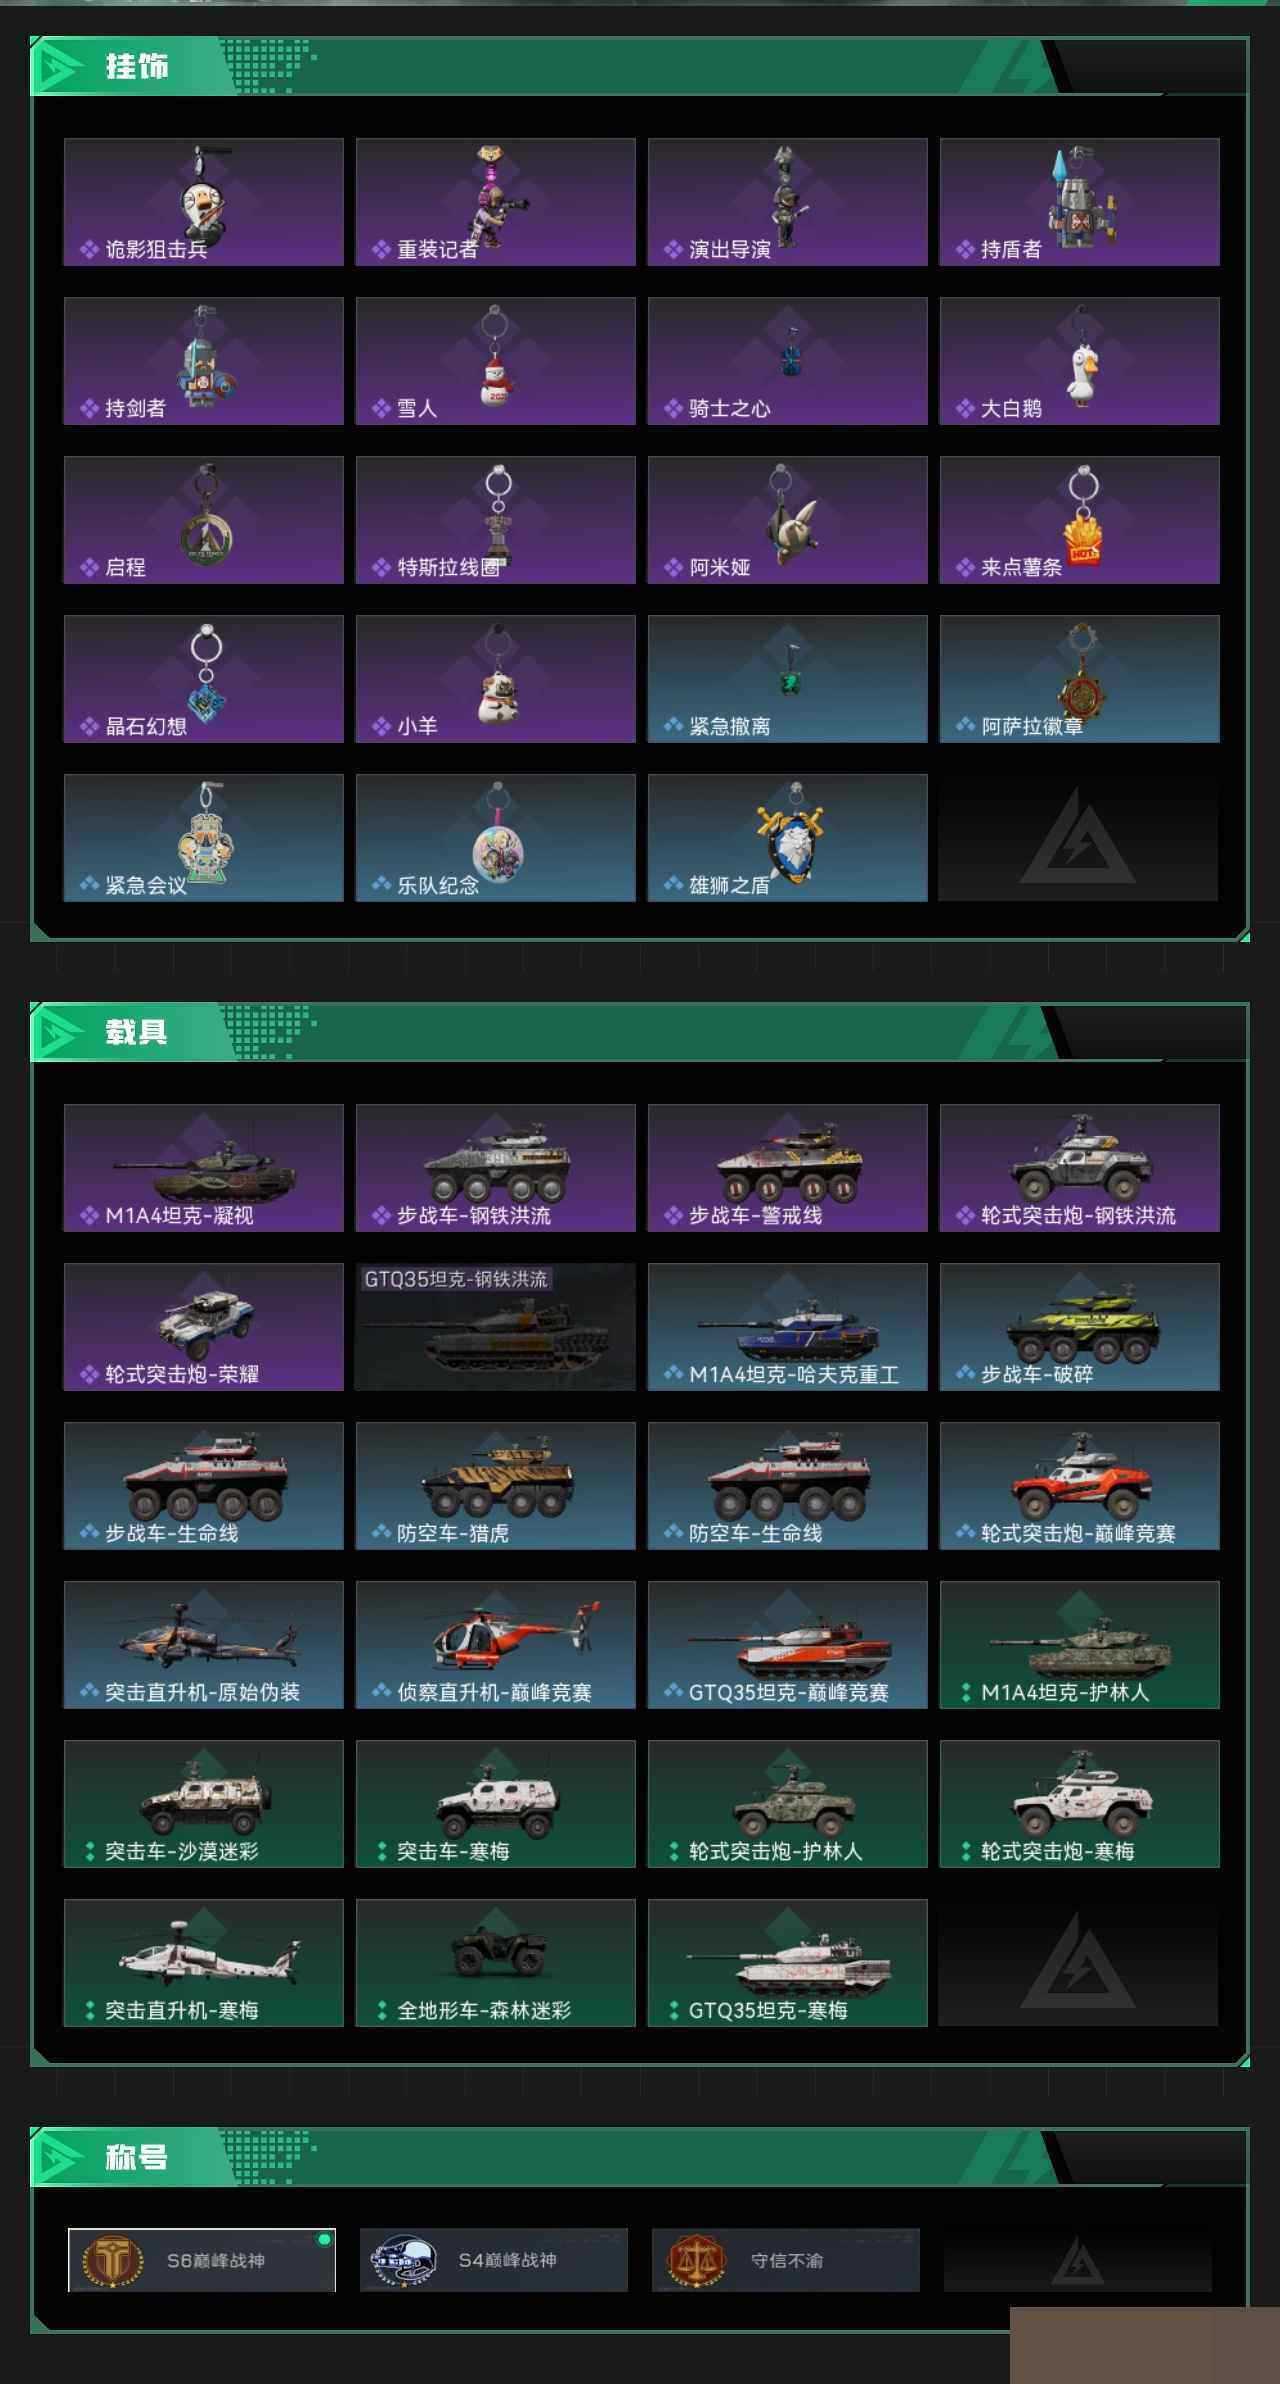Viewport: 1280px width, 2384px height.
Task: Select M1A4坦克-凝视 vehicle skin
Action: [204, 1168]
